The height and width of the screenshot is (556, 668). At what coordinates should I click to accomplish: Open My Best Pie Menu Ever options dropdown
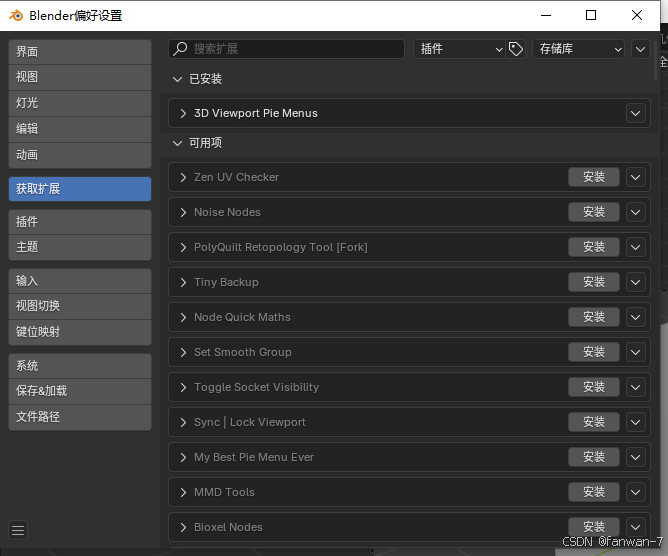636,457
